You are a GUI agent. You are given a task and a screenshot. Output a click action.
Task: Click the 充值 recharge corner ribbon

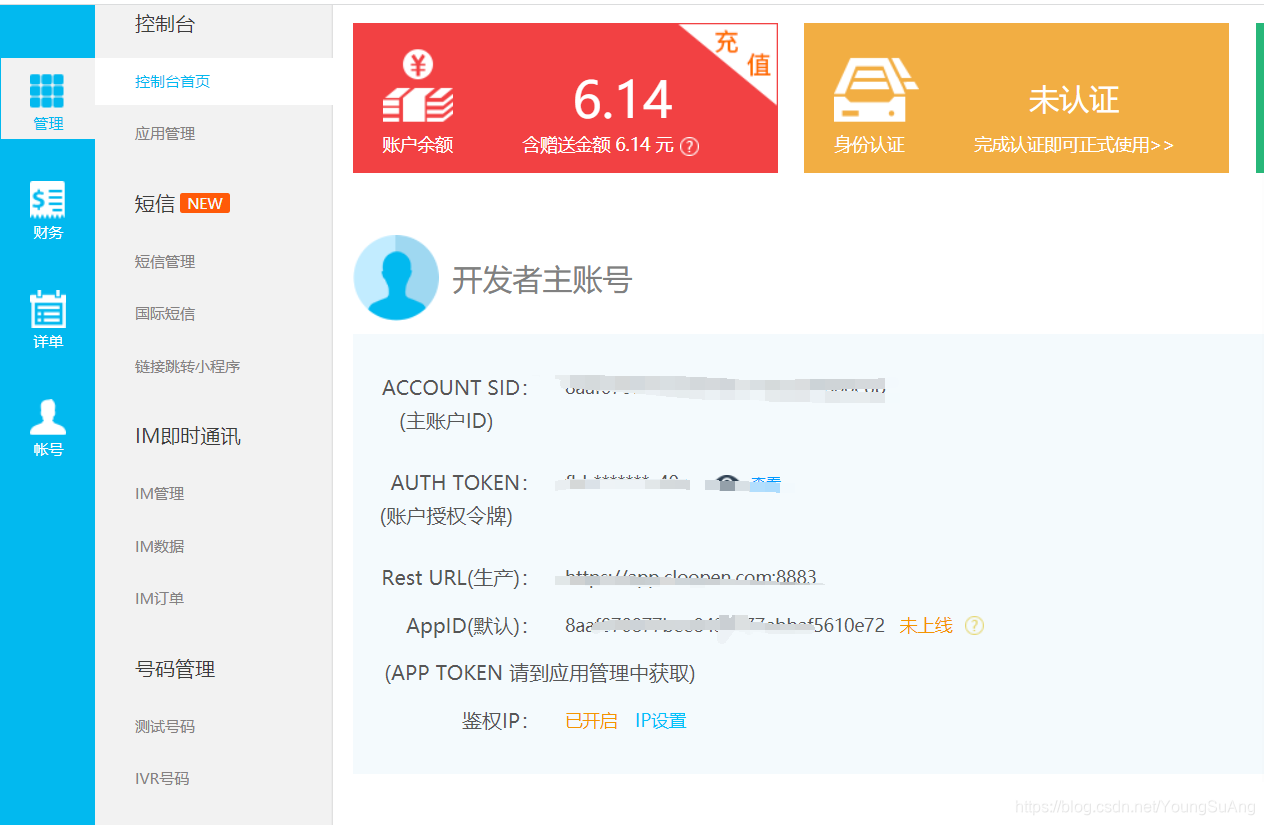coord(742,55)
